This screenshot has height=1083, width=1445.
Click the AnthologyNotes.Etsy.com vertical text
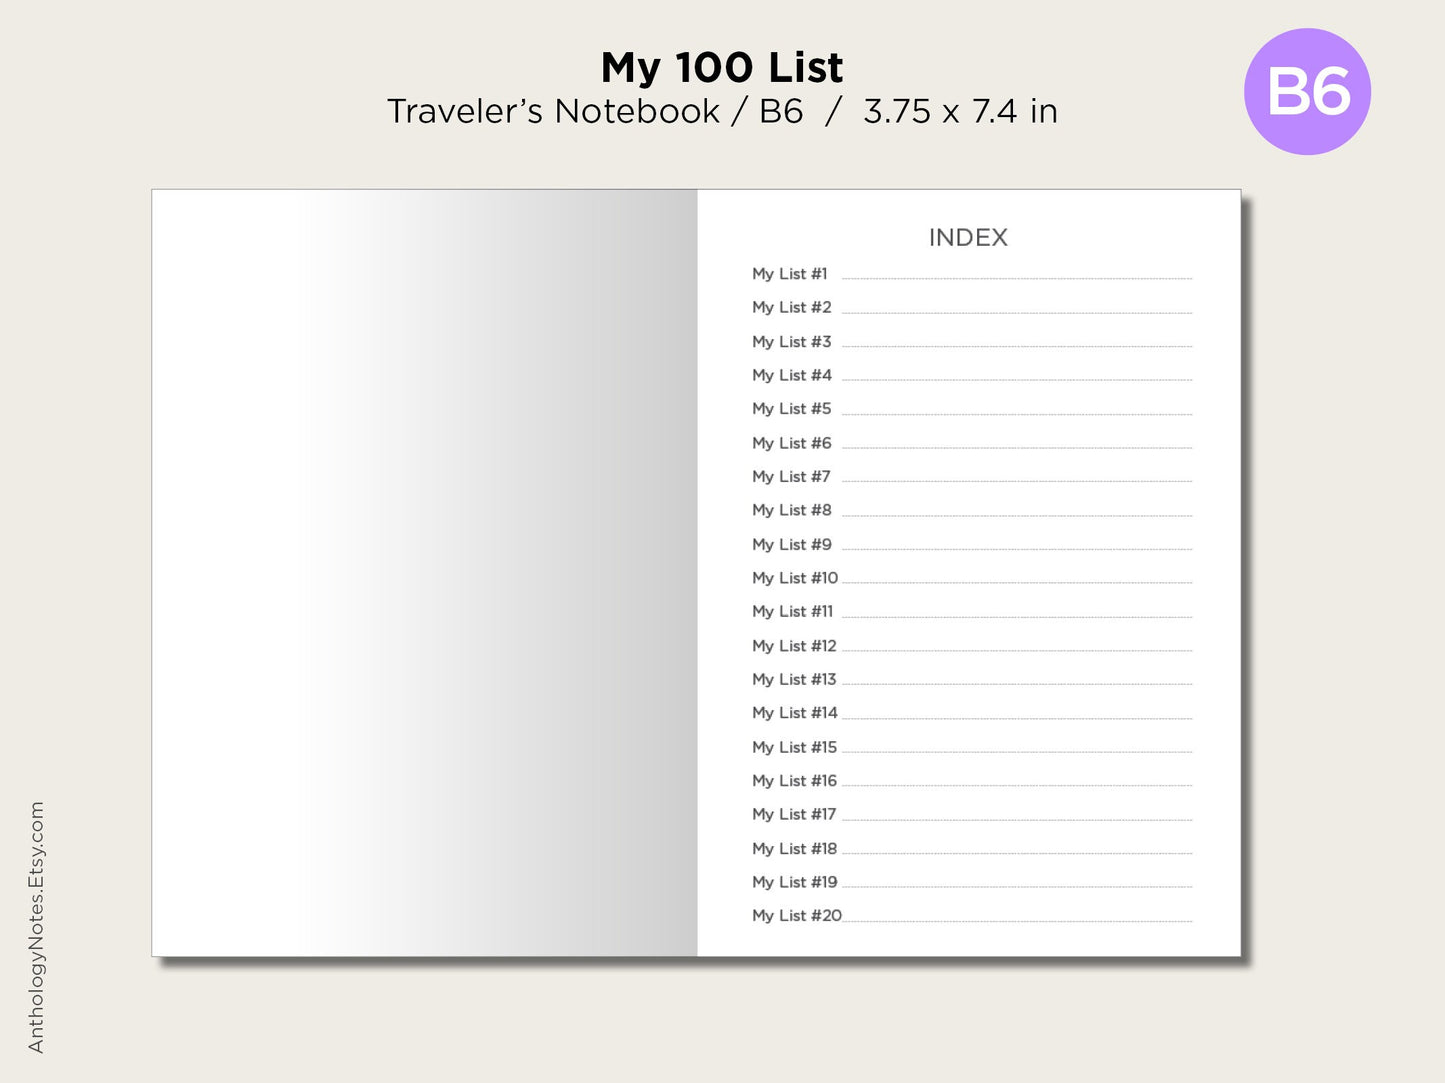point(37,927)
